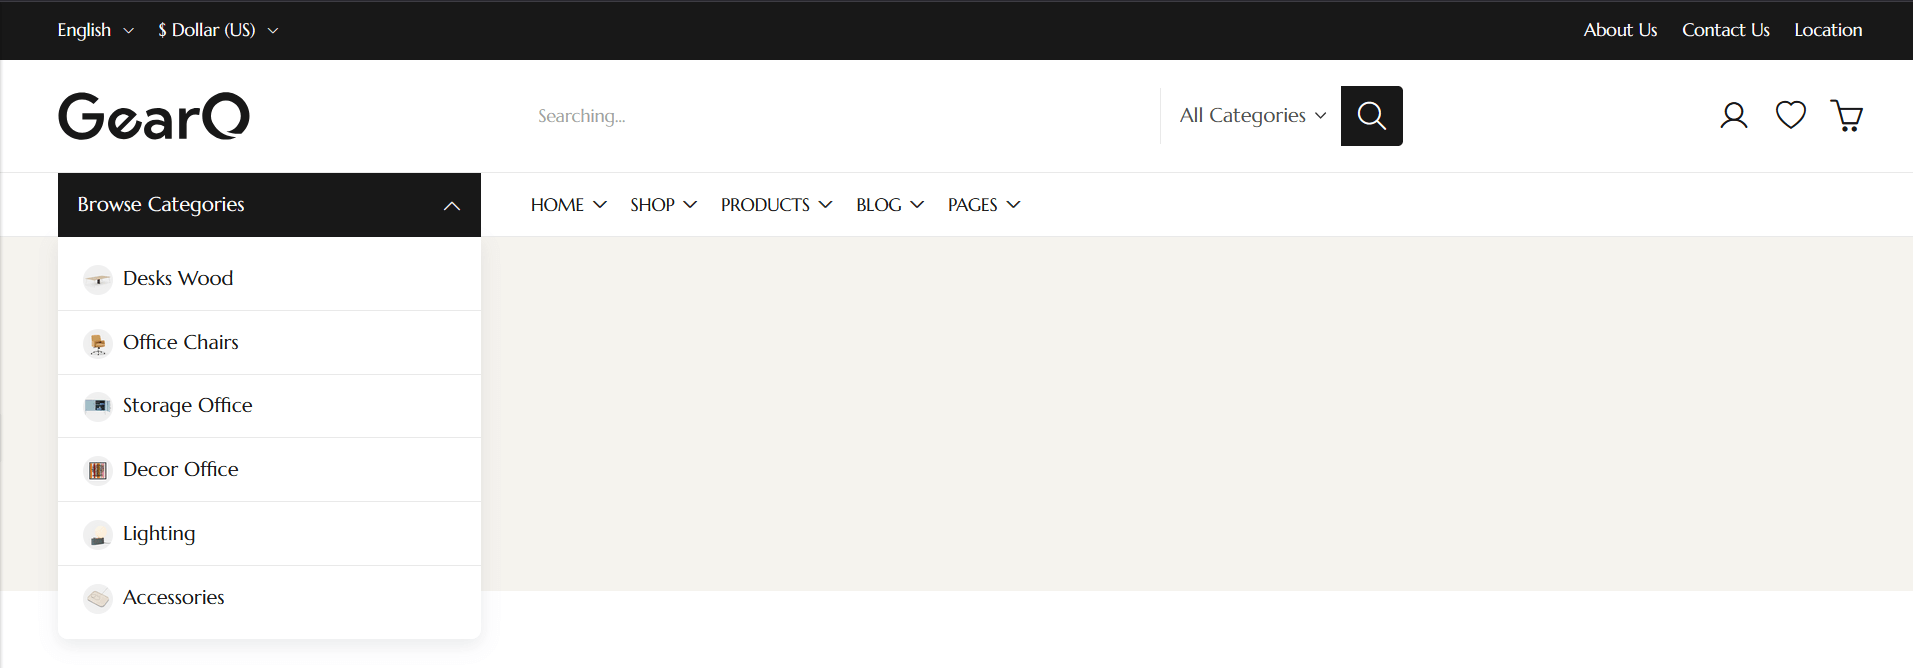The width and height of the screenshot is (1913, 668).
Task: Open the Contact Us link
Action: (x=1725, y=30)
